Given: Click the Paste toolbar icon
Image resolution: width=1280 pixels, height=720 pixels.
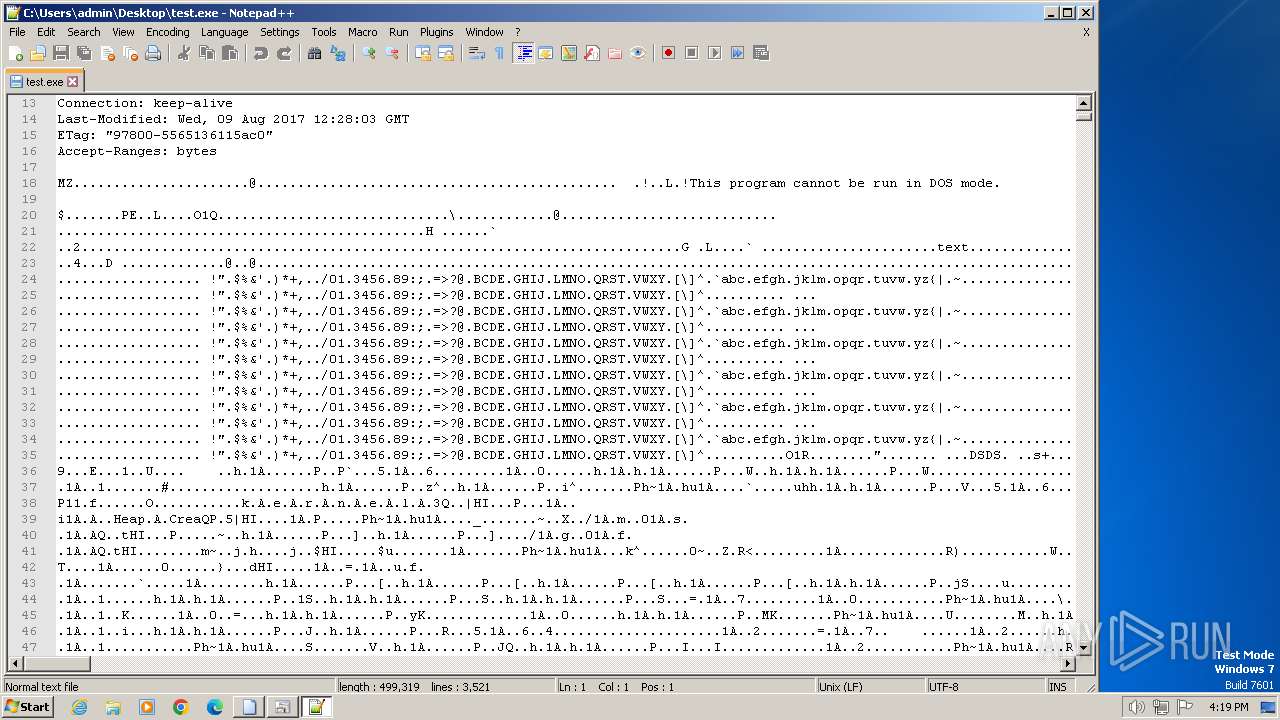Looking at the screenshot, I should (x=230, y=53).
